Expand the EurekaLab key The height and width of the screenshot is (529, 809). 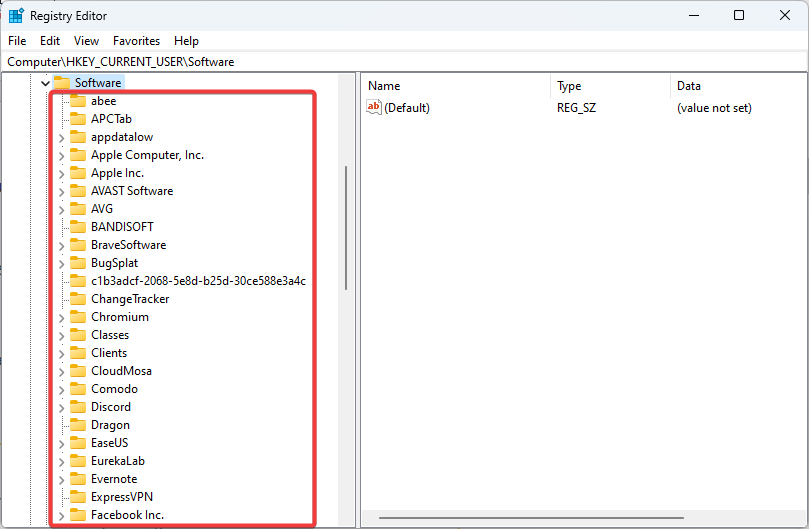pyautogui.click(x=61, y=461)
